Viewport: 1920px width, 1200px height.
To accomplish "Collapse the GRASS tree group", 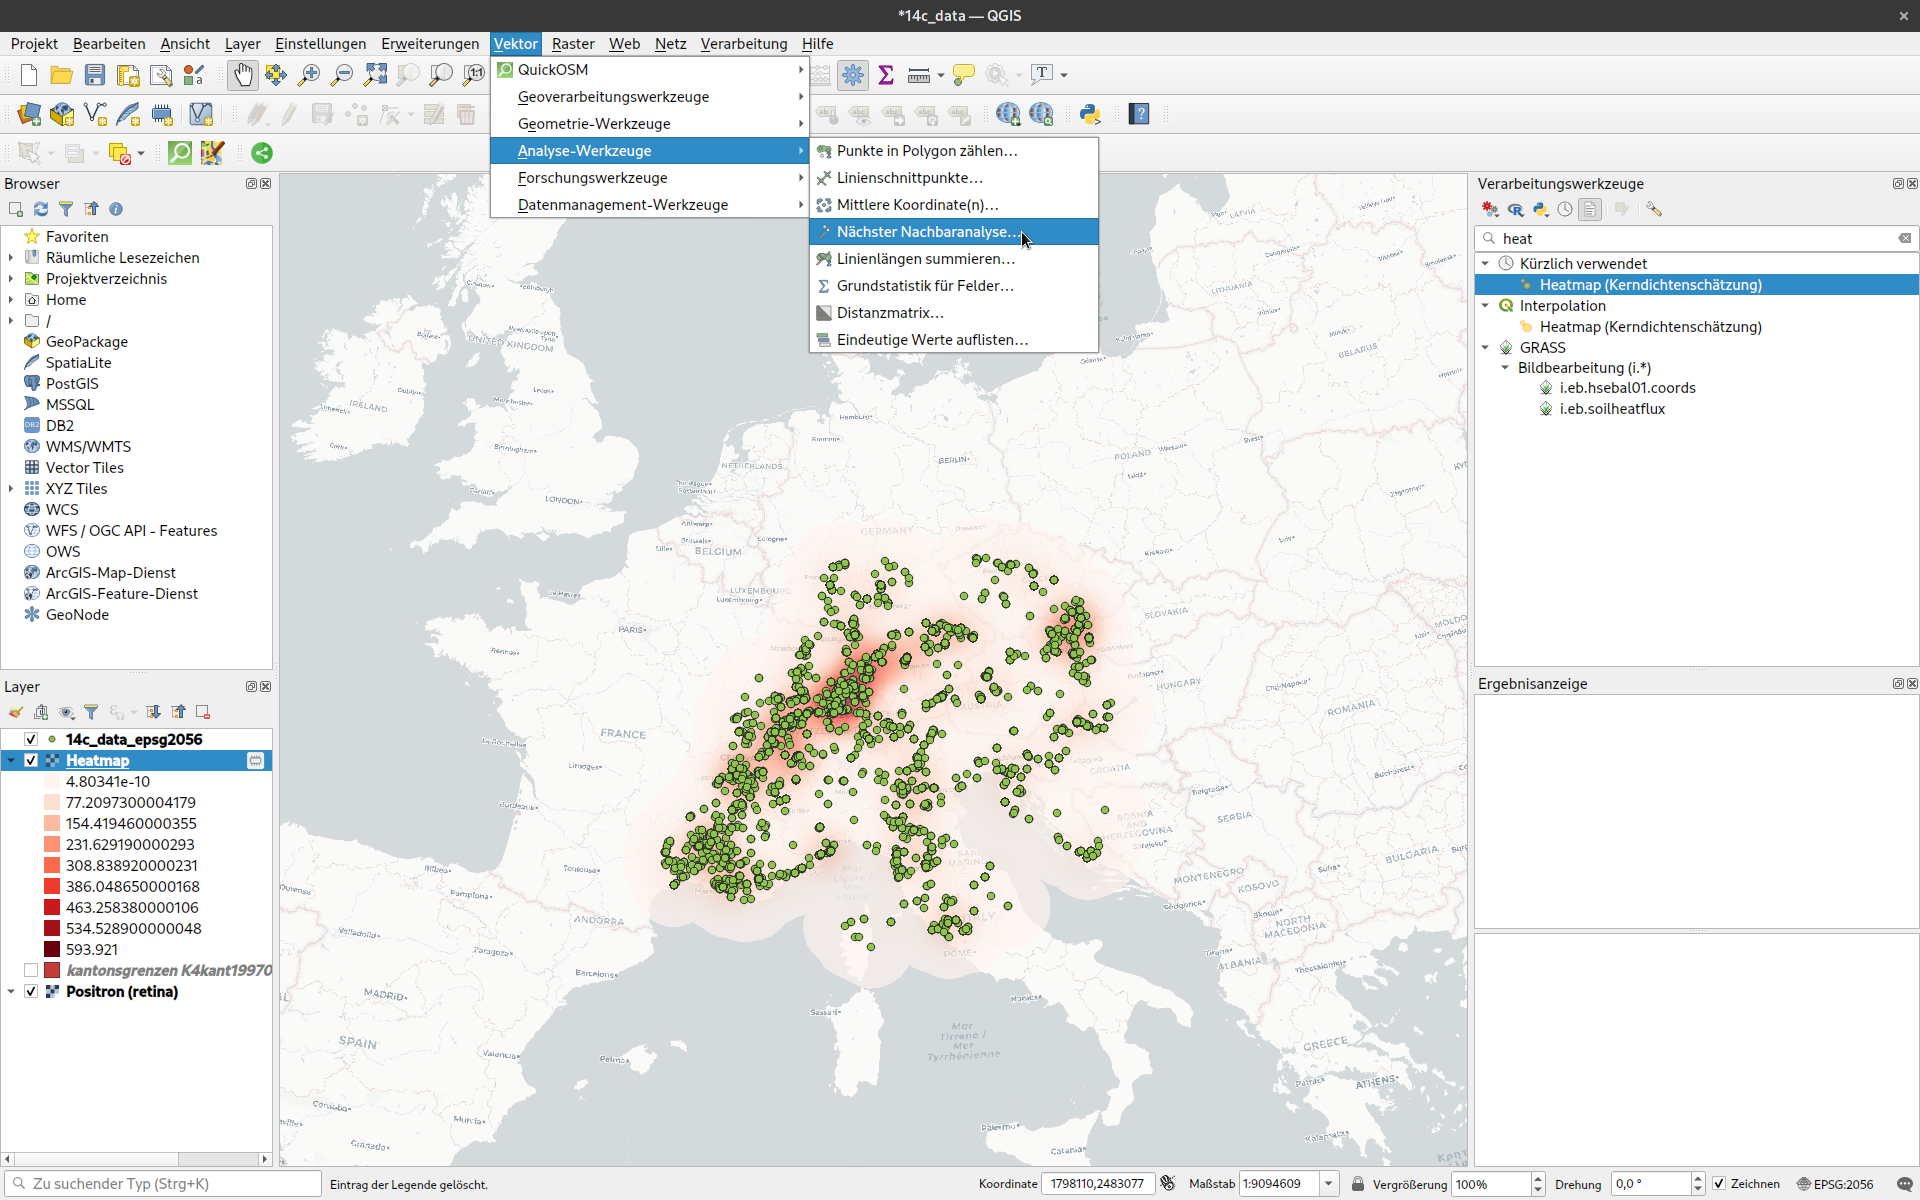I will click(x=1485, y=347).
